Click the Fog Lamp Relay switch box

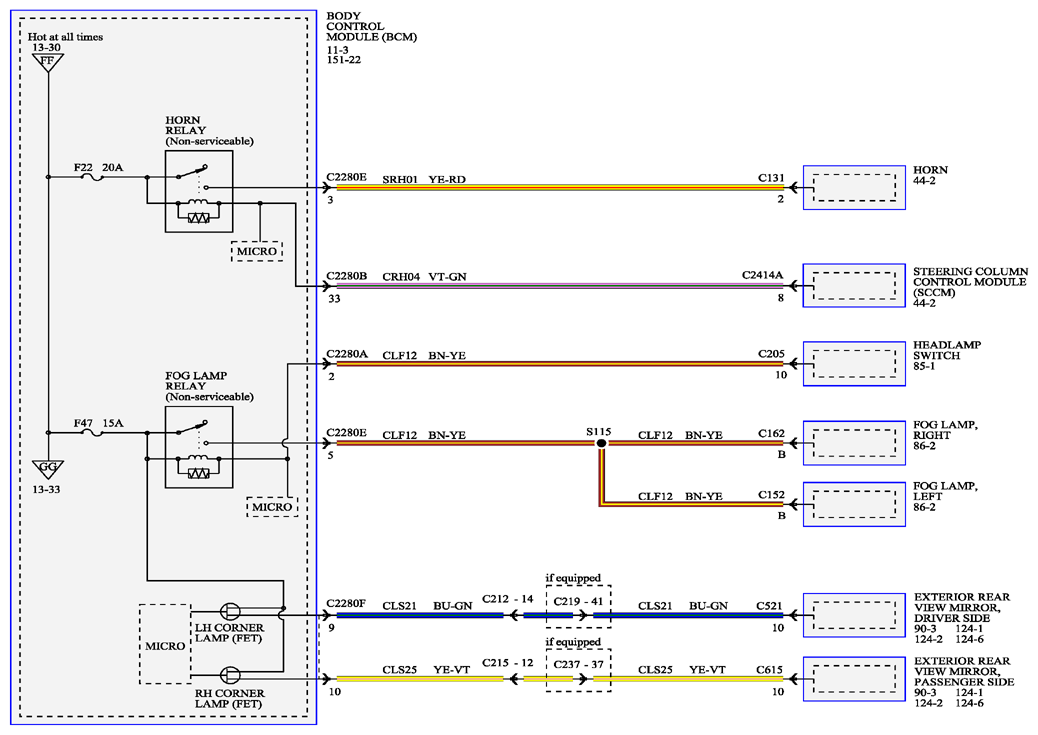pos(199,447)
